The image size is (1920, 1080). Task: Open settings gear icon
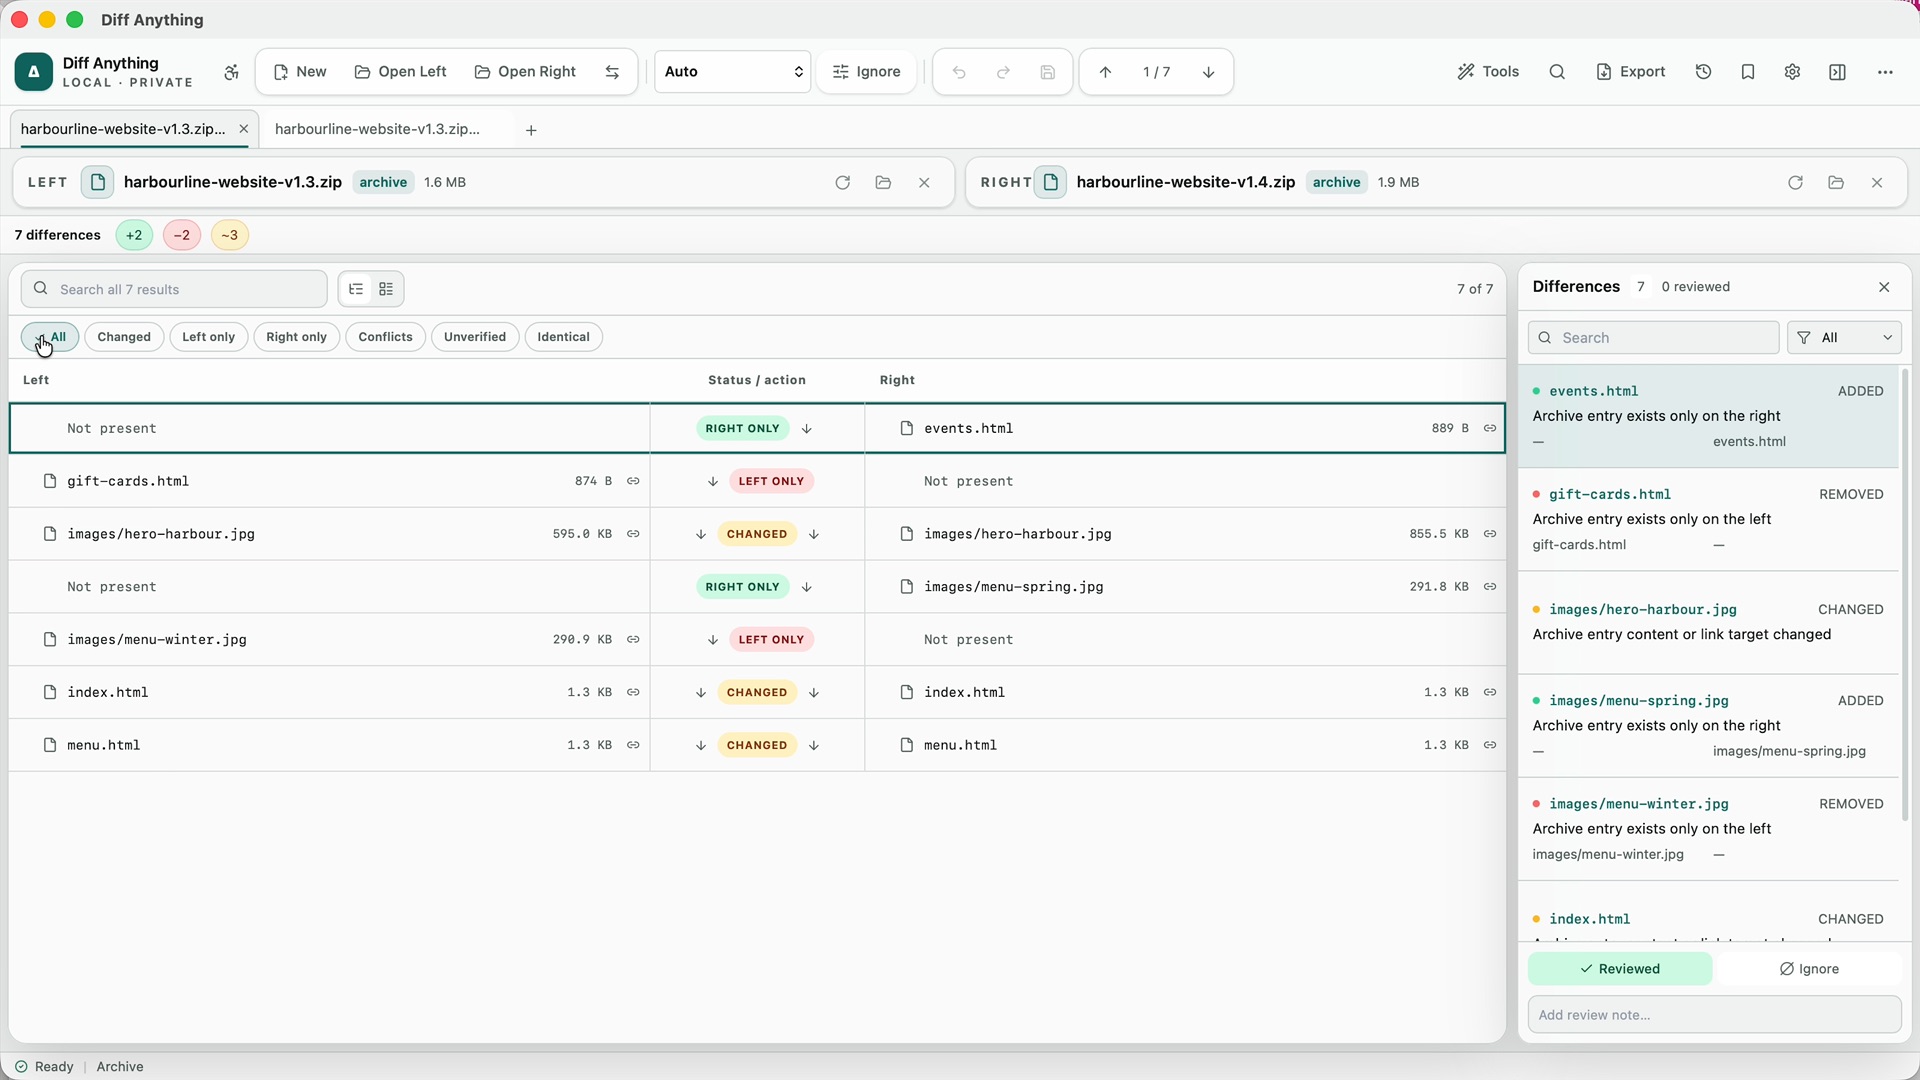point(1792,72)
